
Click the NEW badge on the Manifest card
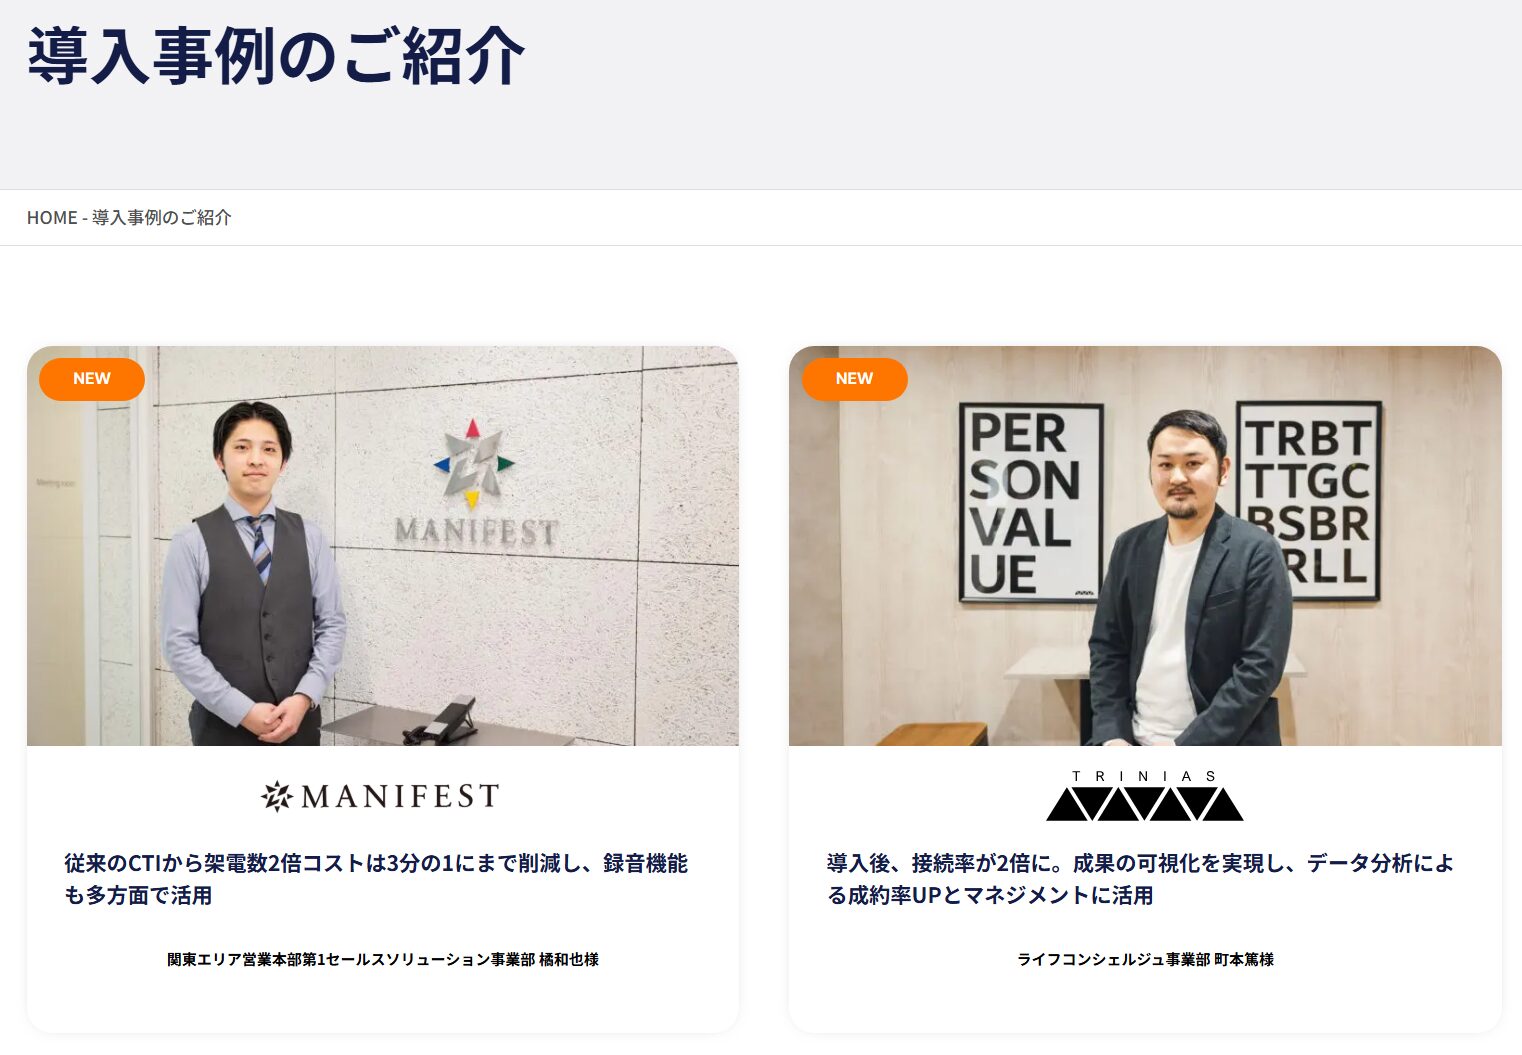click(92, 379)
